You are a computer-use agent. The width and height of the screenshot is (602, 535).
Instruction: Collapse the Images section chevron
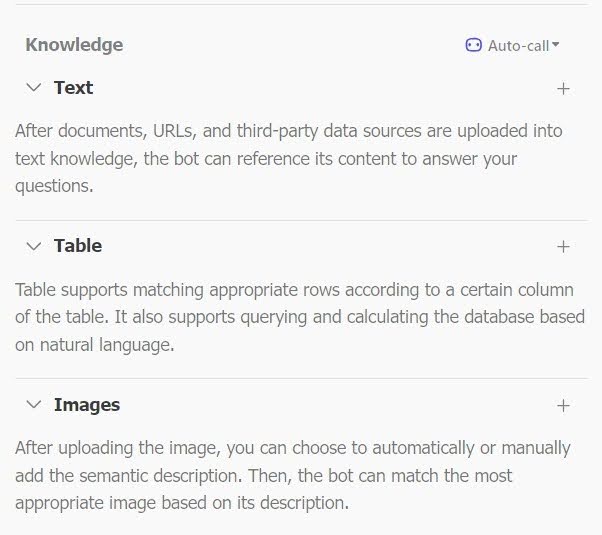[x=34, y=404]
